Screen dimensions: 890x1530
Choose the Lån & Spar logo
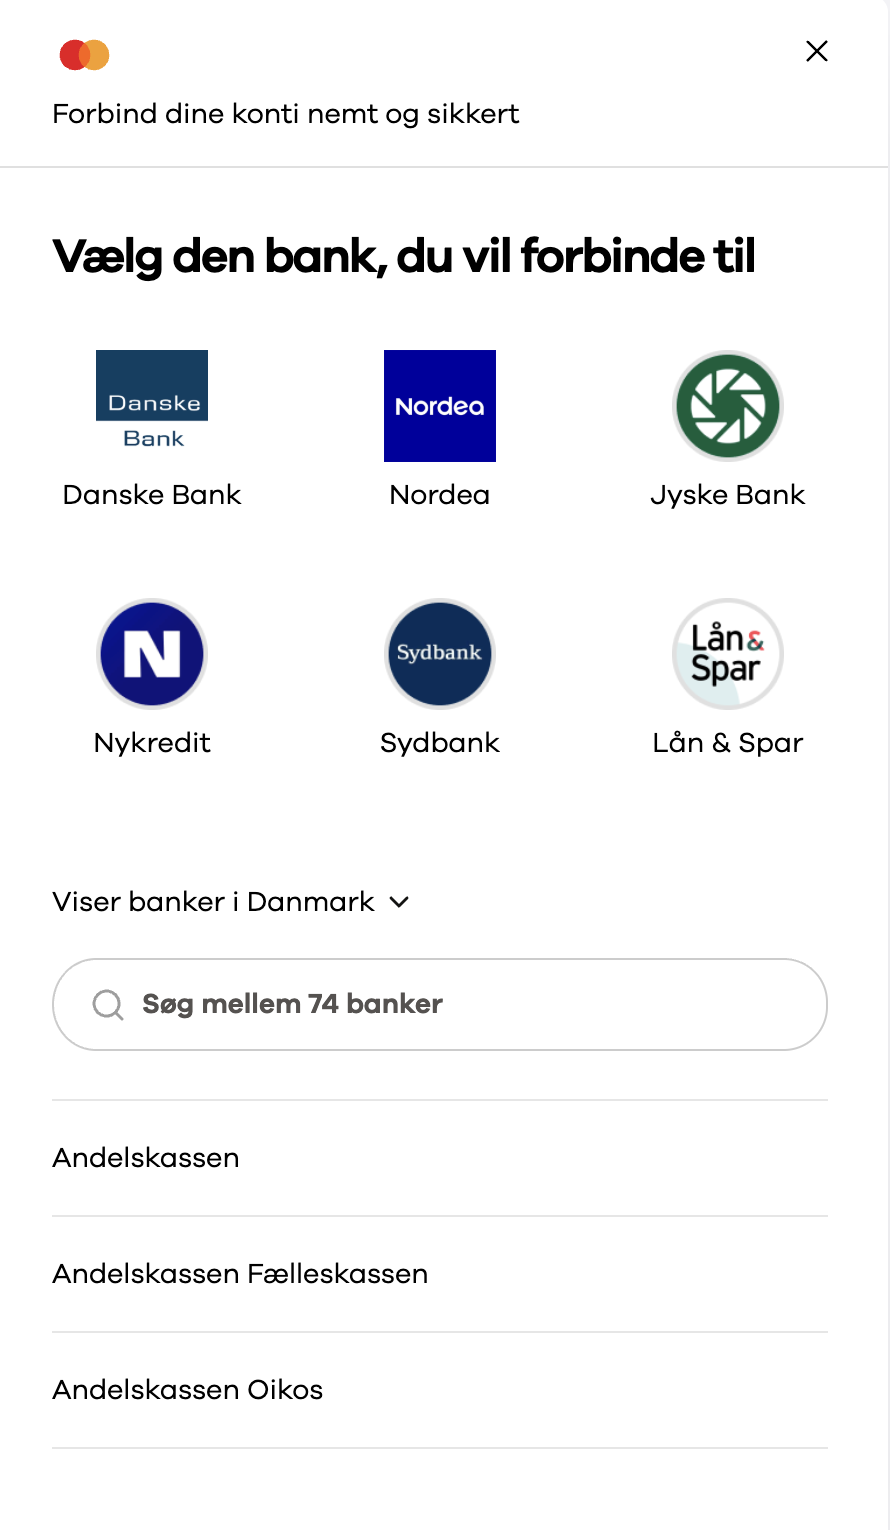click(727, 653)
